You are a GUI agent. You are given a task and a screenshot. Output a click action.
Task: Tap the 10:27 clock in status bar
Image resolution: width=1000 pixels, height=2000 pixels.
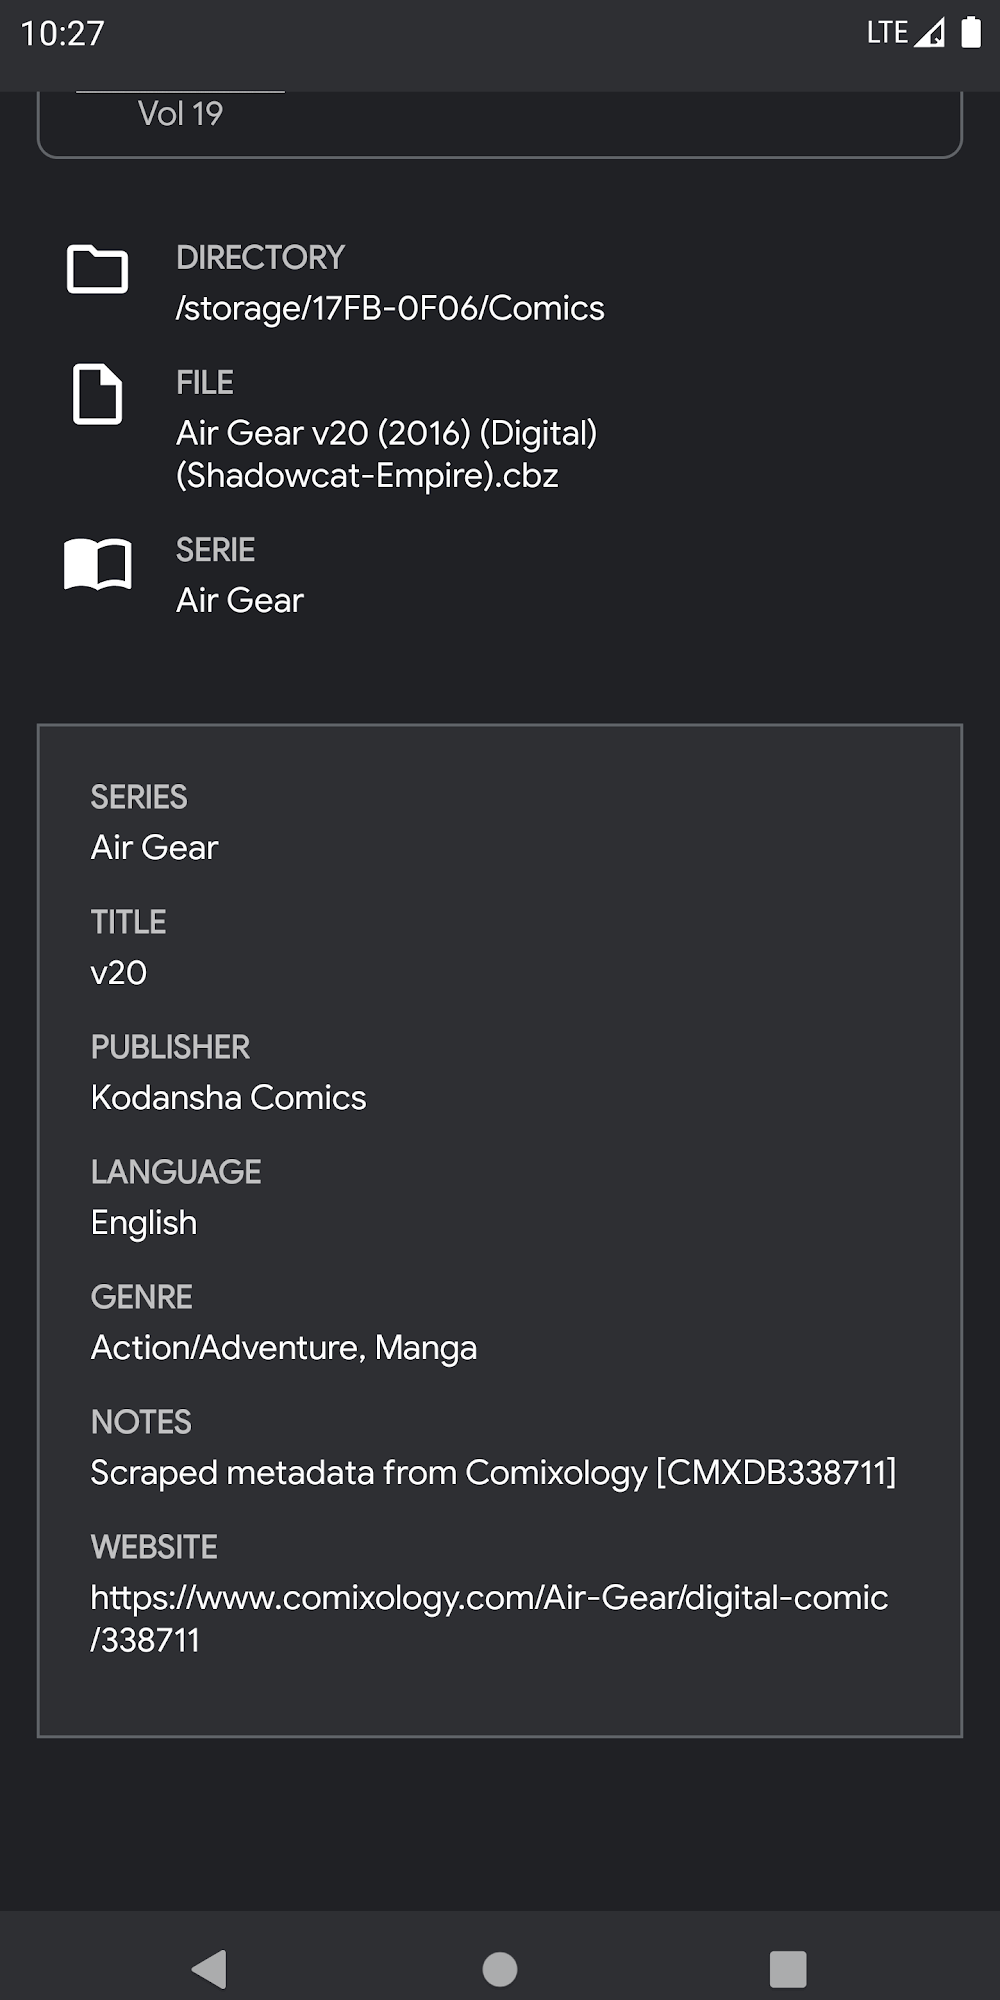pyautogui.click(x=62, y=33)
